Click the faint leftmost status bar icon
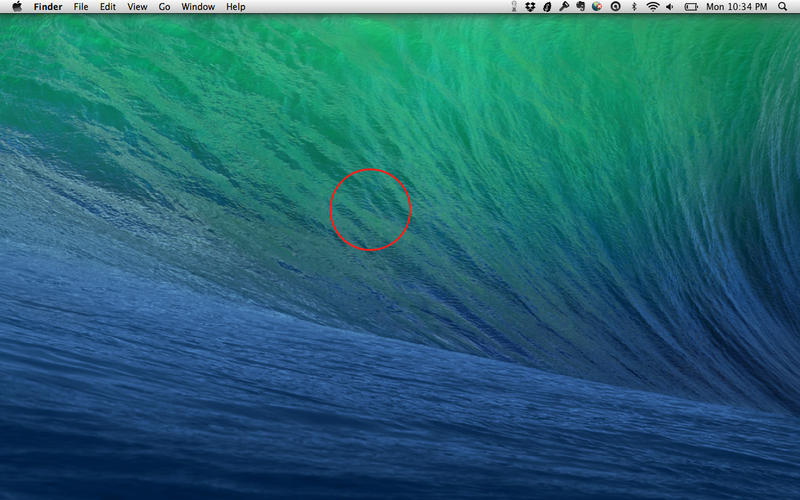Viewport: 800px width, 500px height. coord(514,7)
